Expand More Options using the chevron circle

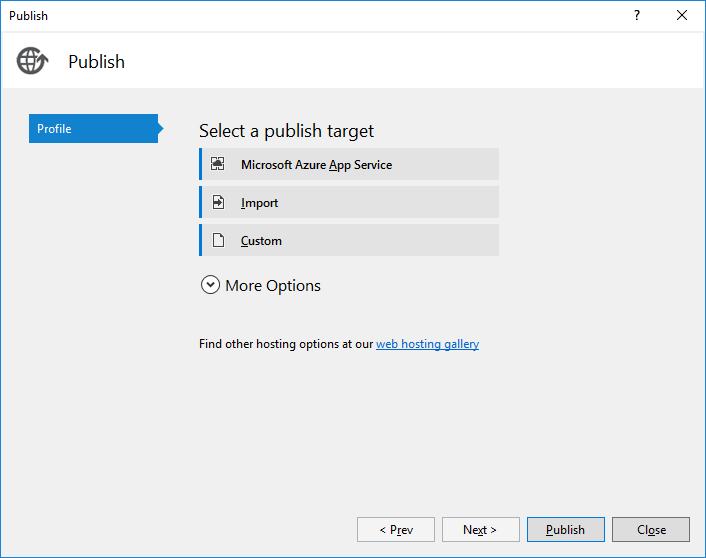210,285
